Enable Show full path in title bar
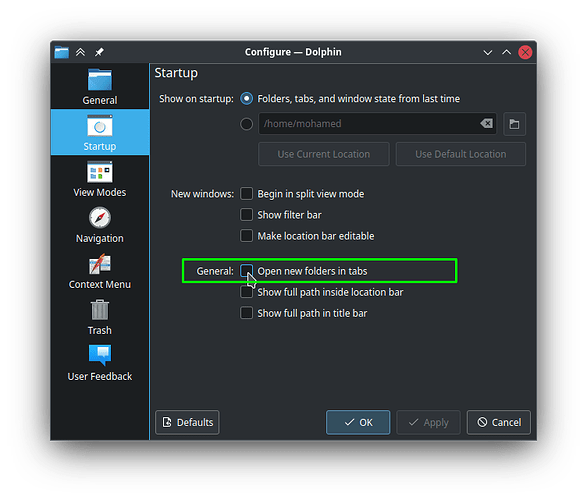 point(246,313)
